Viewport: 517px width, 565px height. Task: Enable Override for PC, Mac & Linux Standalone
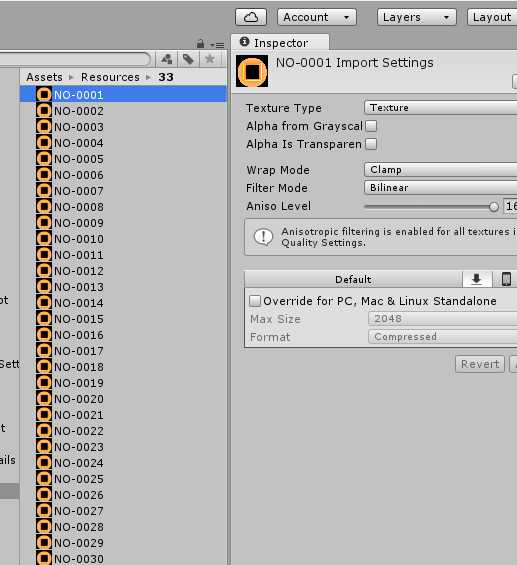[255, 301]
